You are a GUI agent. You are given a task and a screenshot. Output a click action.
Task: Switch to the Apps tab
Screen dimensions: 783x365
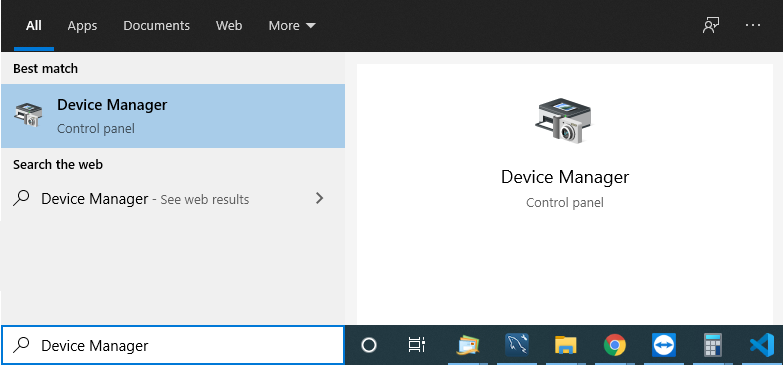(82, 25)
